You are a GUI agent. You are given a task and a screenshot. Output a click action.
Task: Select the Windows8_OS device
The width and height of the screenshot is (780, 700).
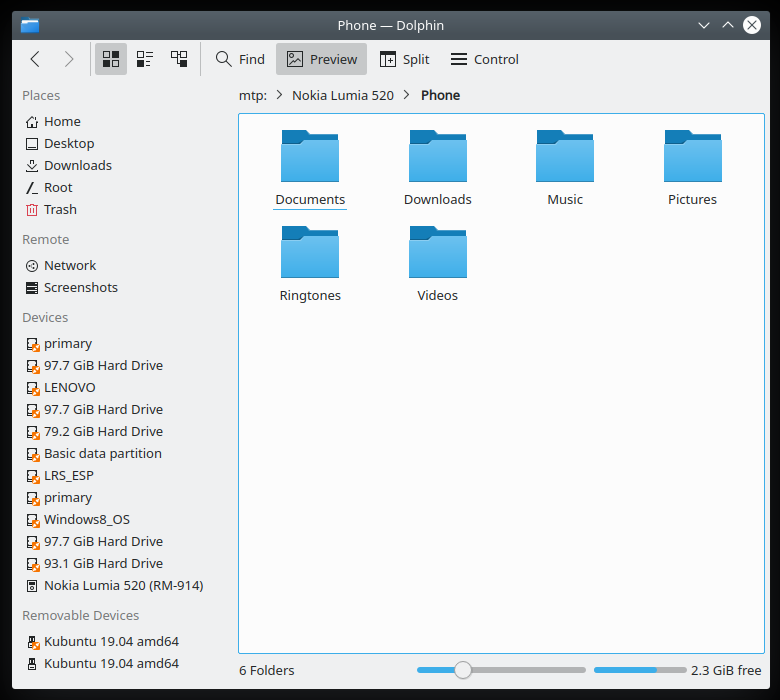coord(86,519)
